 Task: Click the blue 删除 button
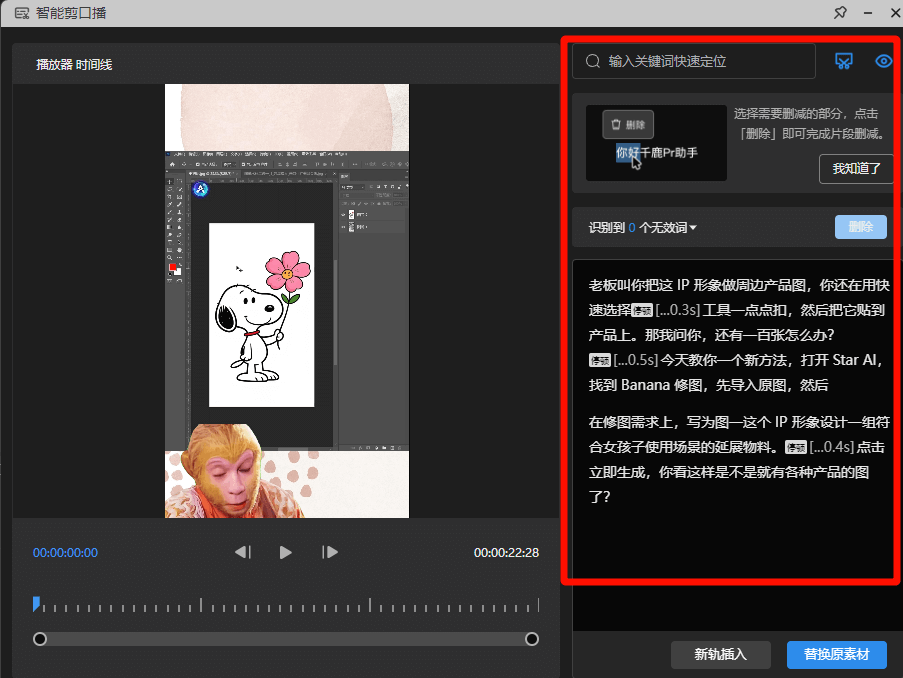860,227
